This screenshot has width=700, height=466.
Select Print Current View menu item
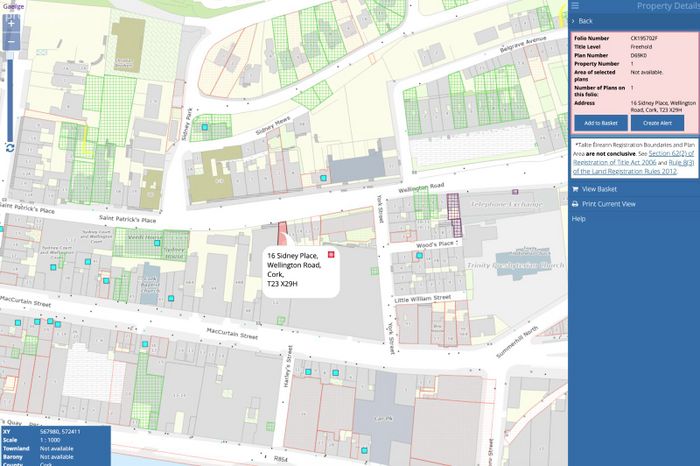coord(608,204)
